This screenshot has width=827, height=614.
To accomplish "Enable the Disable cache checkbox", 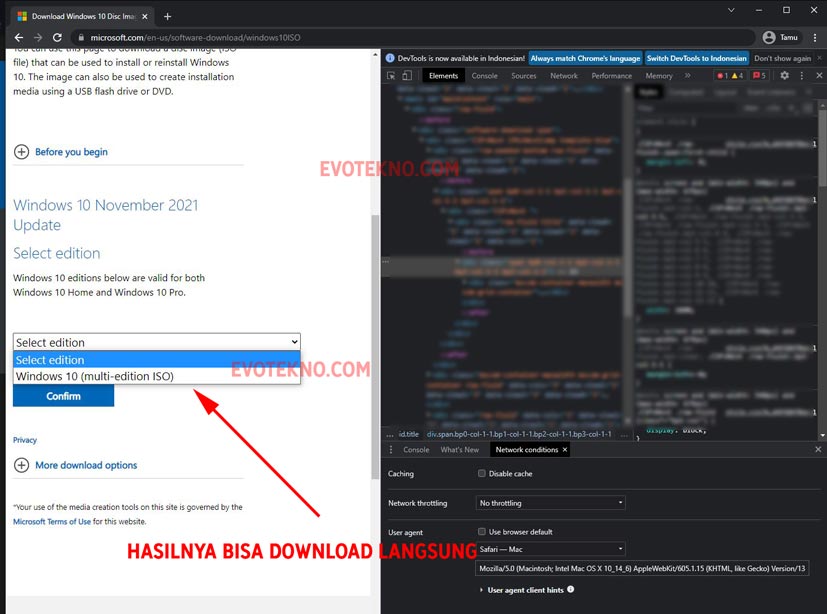I will [x=482, y=474].
